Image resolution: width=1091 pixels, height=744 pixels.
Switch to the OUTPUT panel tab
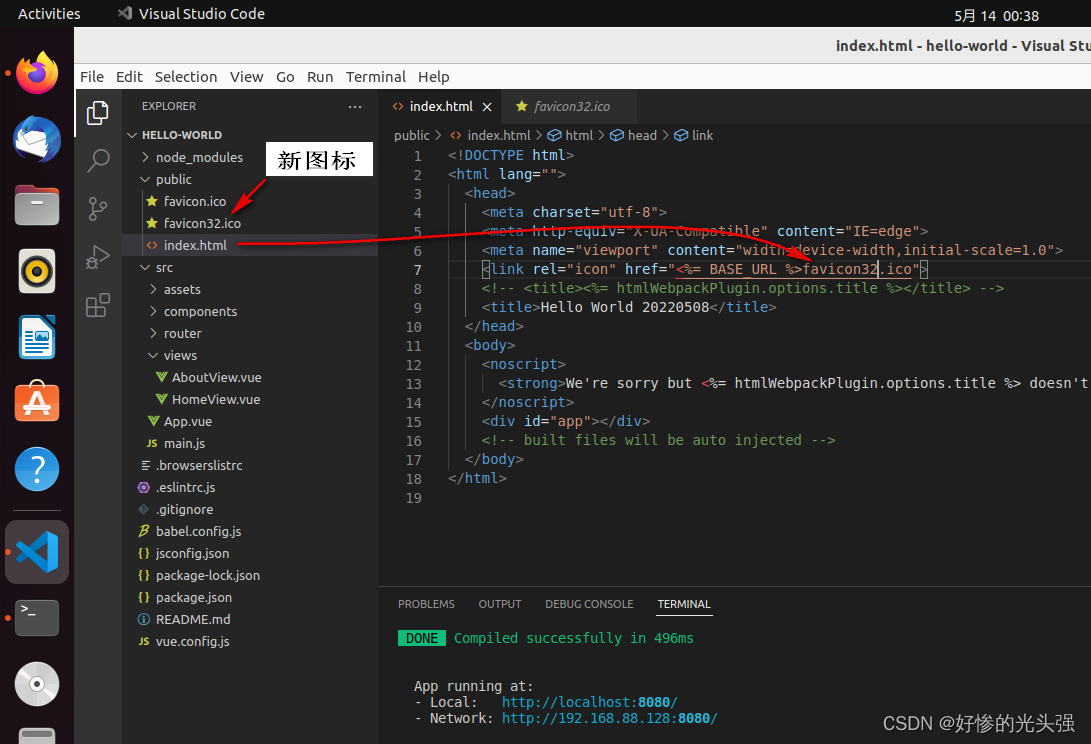[500, 604]
